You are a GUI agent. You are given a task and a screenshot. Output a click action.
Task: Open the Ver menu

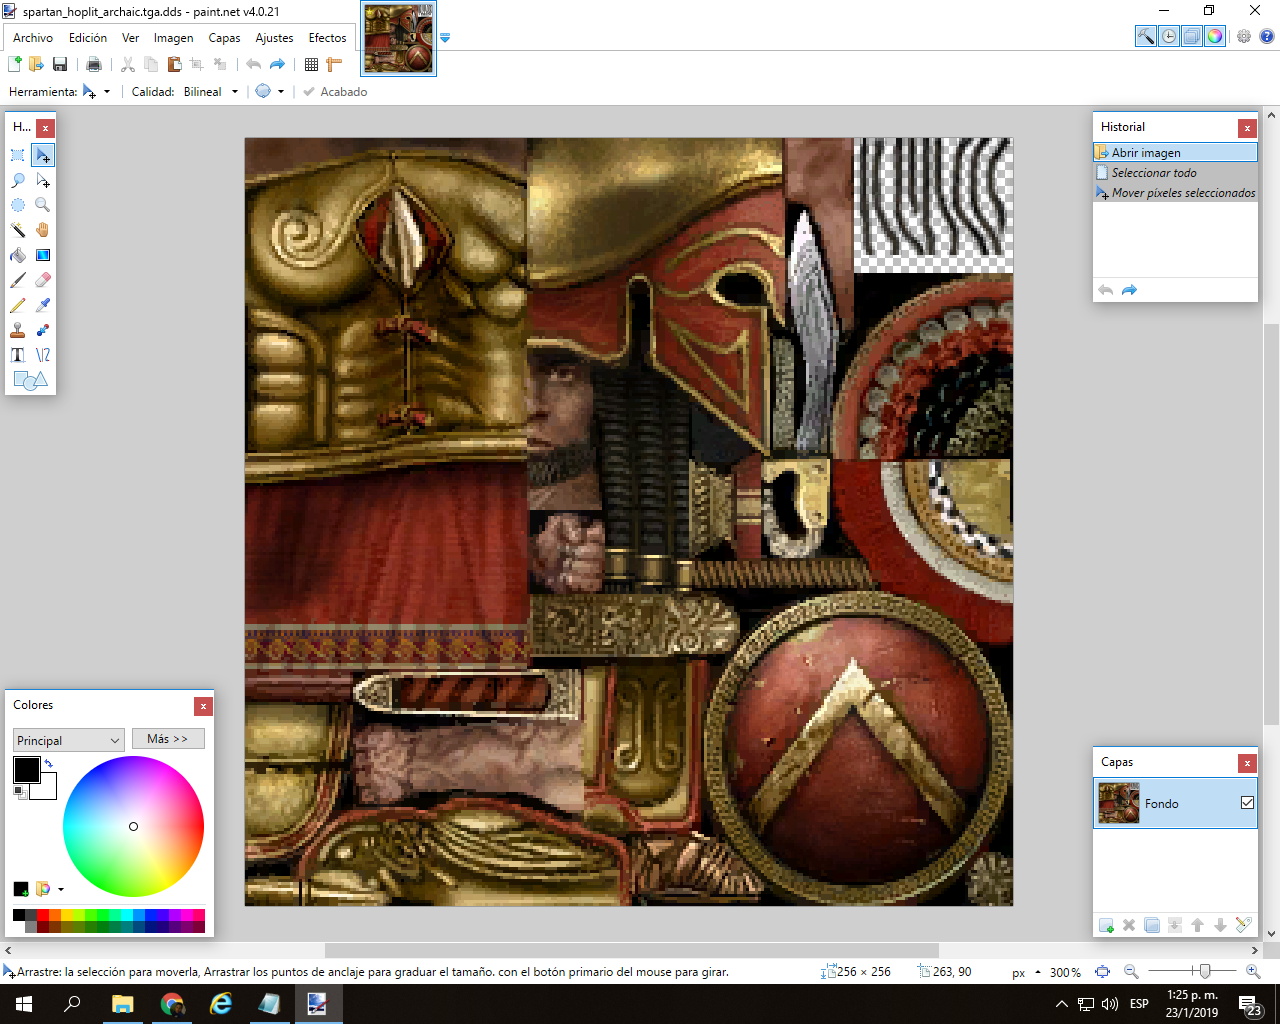coord(130,37)
